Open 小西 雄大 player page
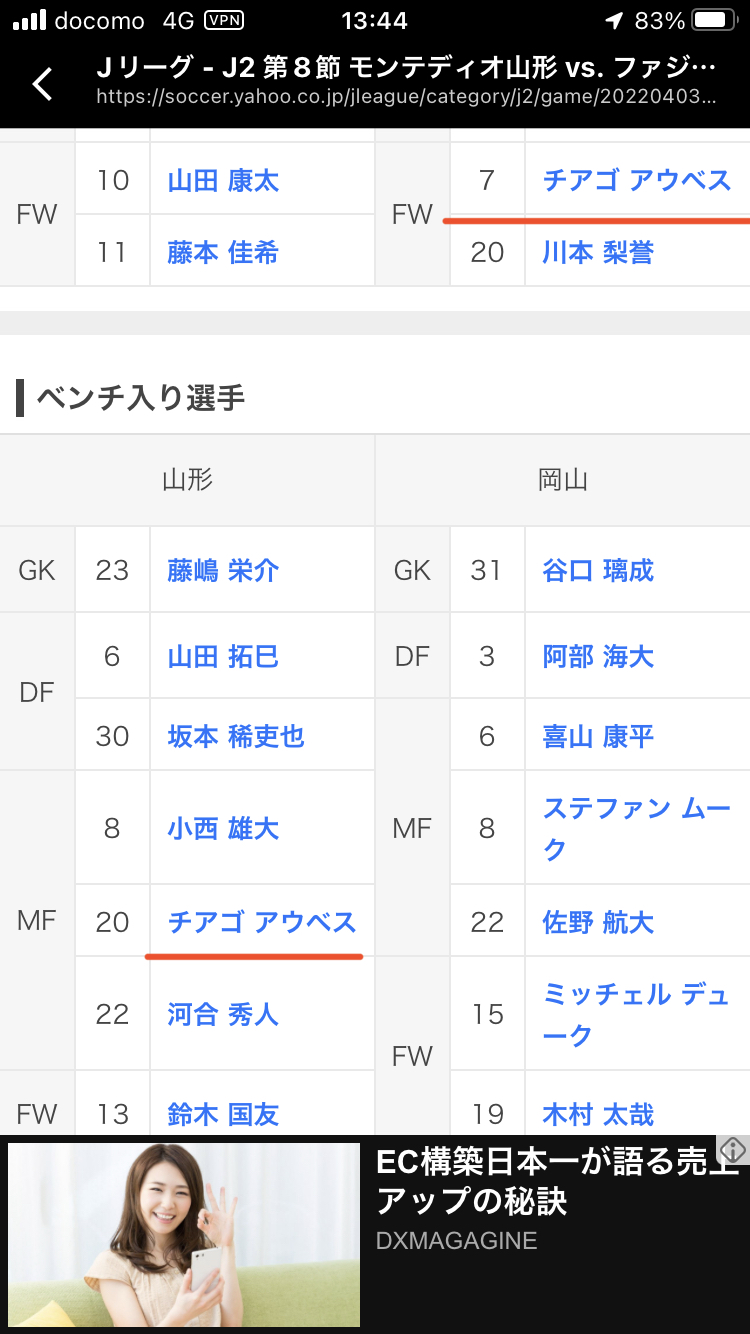 223,828
